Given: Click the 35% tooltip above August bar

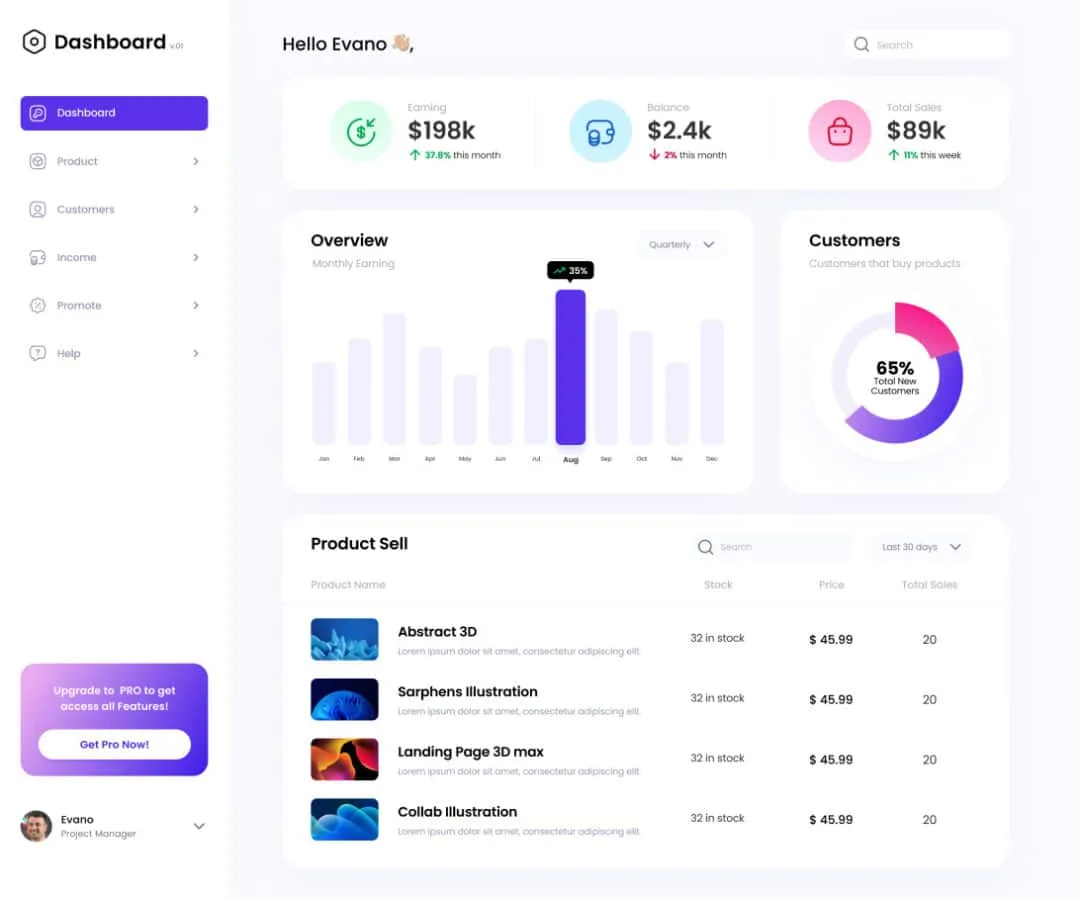Looking at the screenshot, I should click(x=571, y=269).
